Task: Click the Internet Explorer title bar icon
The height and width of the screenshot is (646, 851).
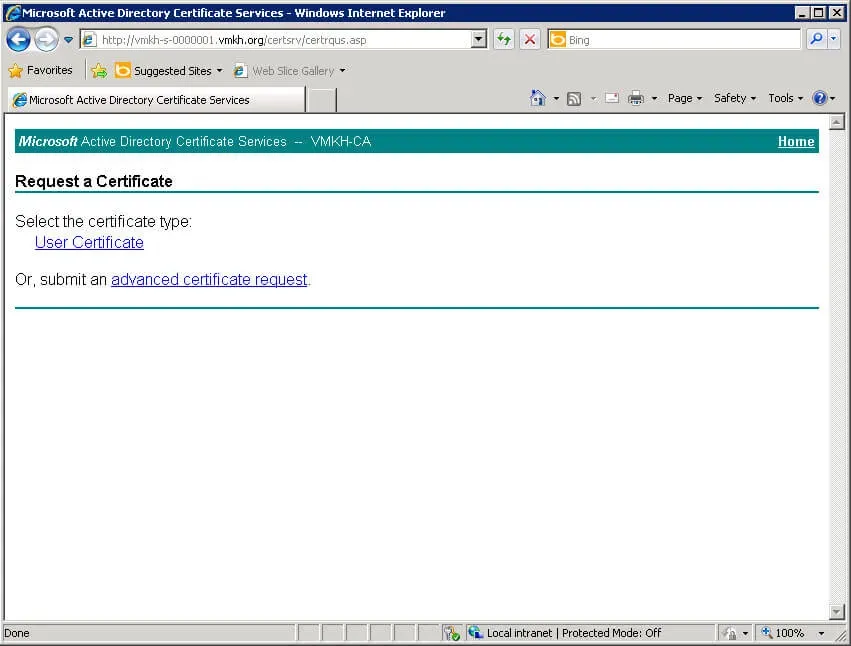Action: click(12, 12)
